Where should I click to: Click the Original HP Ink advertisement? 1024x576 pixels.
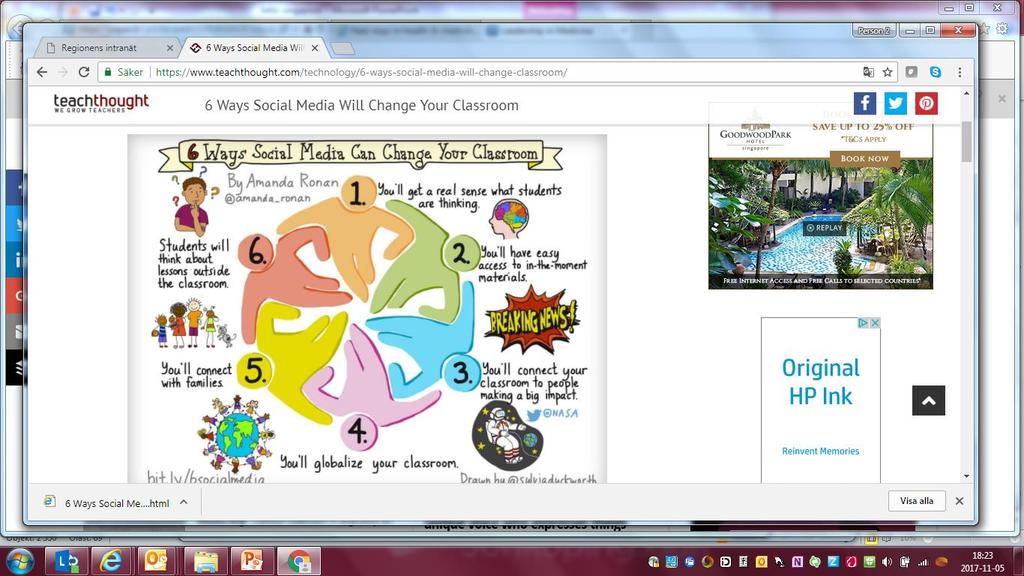(x=820, y=400)
